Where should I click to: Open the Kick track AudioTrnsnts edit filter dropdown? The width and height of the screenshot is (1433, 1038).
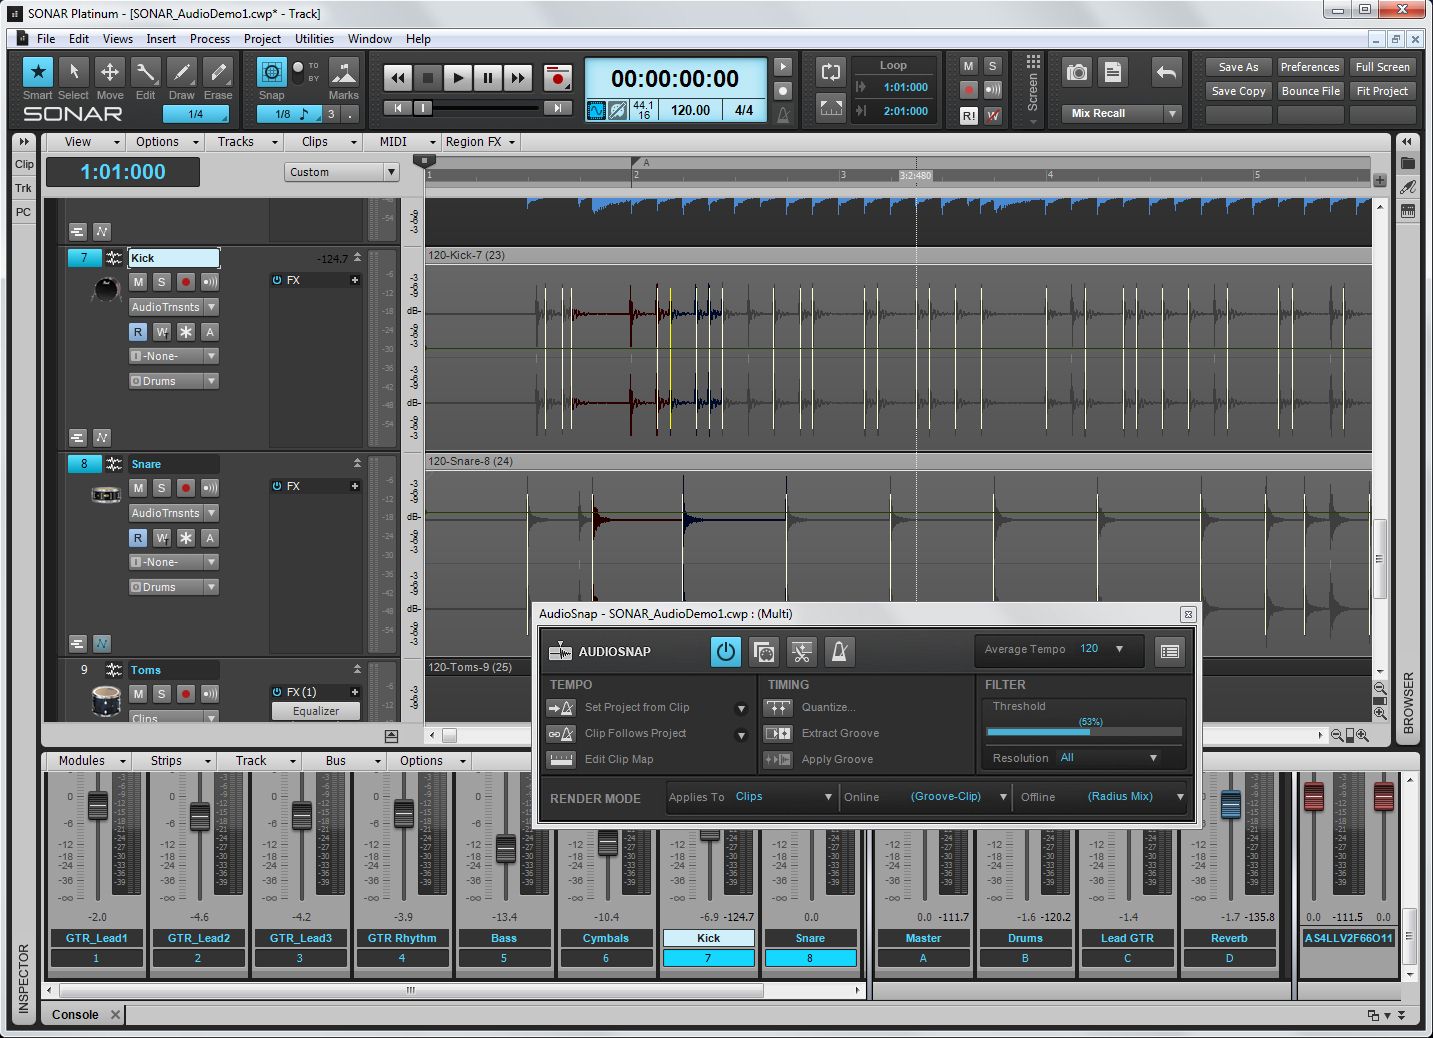pyautogui.click(x=174, y=307)
